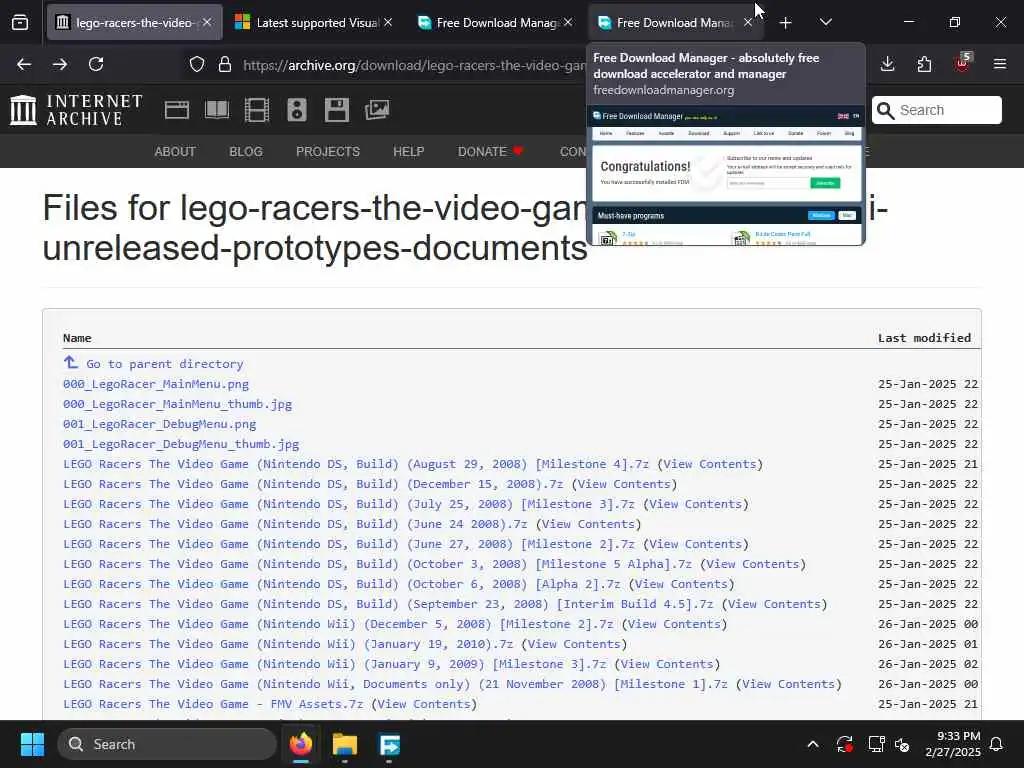This screenshot has height=768, width=1024.
Task: View Contents of December 15, 2008 build
Action: (x=624, y=484)
